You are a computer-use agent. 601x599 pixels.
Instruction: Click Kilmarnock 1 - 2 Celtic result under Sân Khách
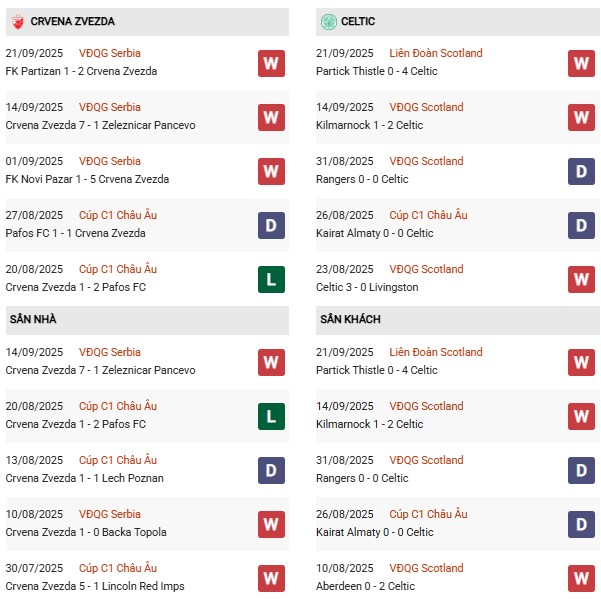click(x=369, y=424)
